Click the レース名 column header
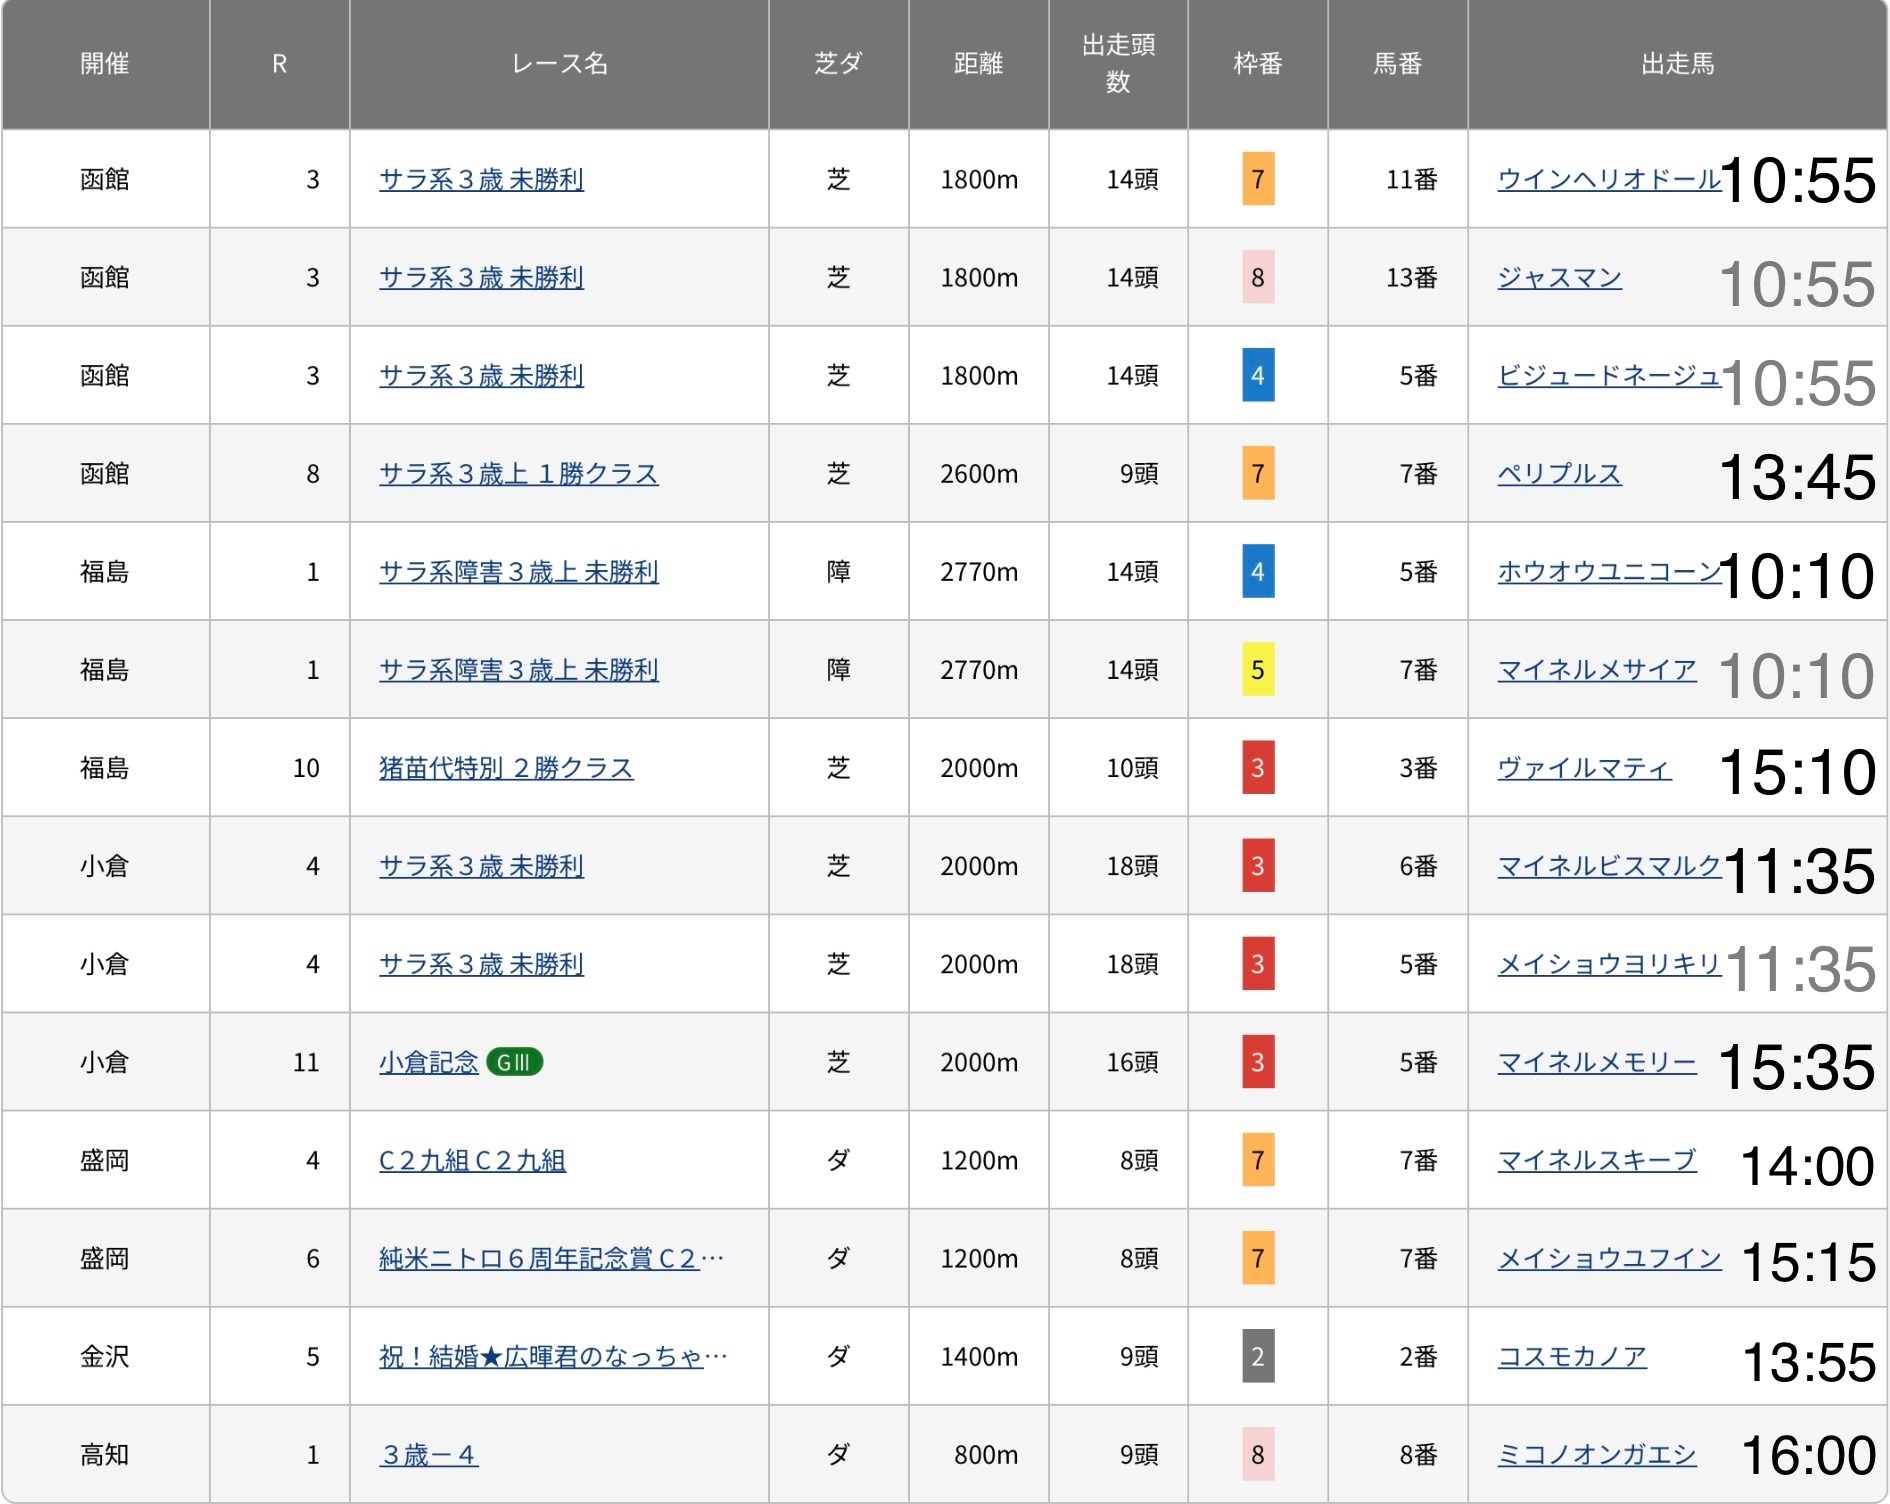 point(559,64)
